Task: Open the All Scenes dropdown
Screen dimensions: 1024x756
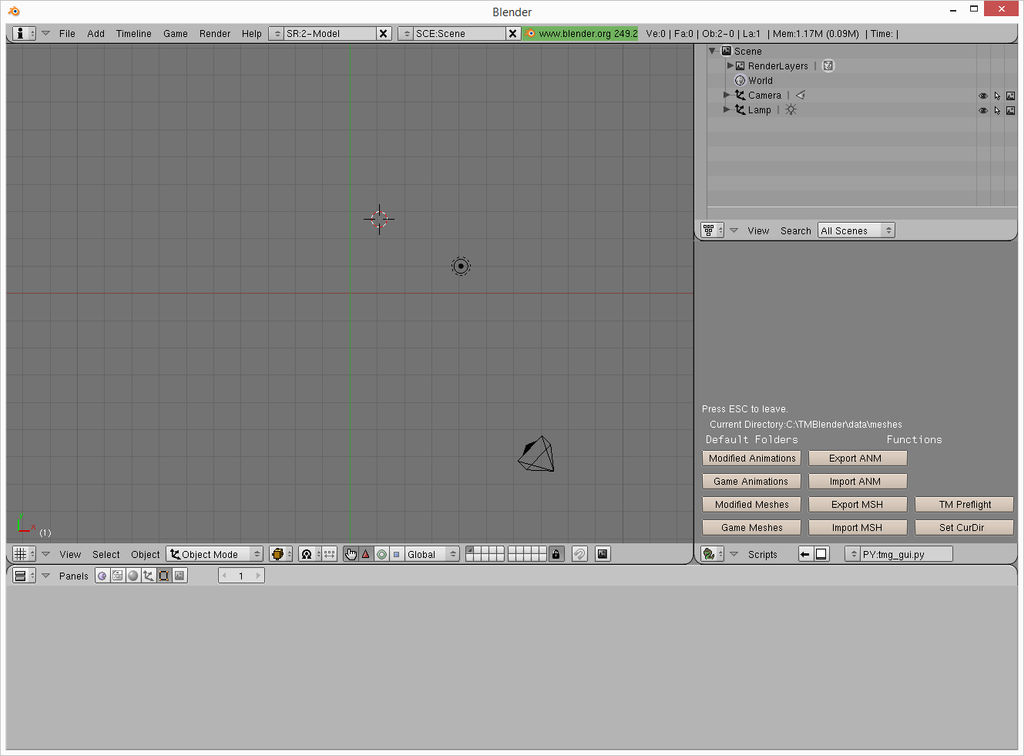Action: coord(856,230)
